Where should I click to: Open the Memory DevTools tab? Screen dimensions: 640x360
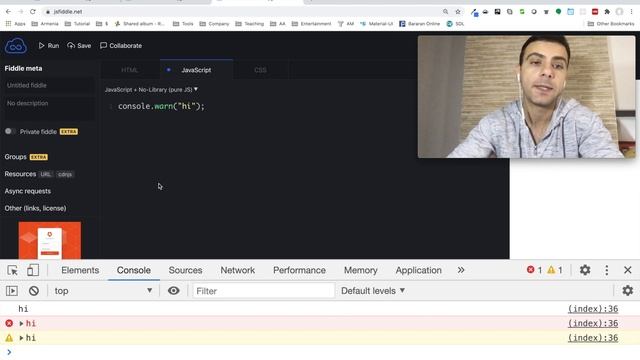coord(360,270)
